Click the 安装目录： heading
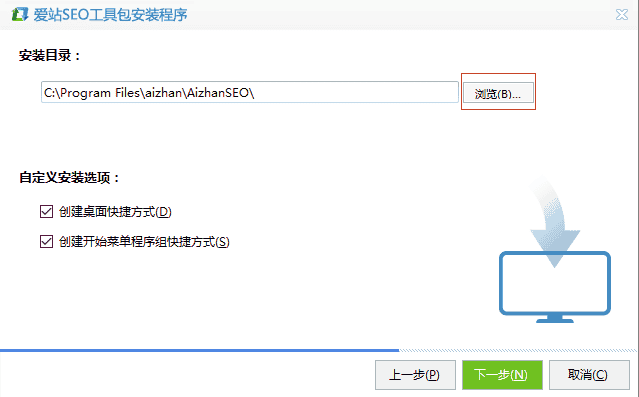This screenshot has height=397, width=639. pyautogui.click(x=50, y=55)
